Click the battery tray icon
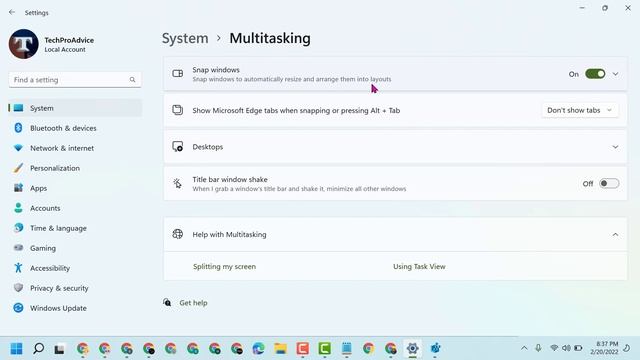The width and height of the screenshot is (640, 360). (578, 348)
